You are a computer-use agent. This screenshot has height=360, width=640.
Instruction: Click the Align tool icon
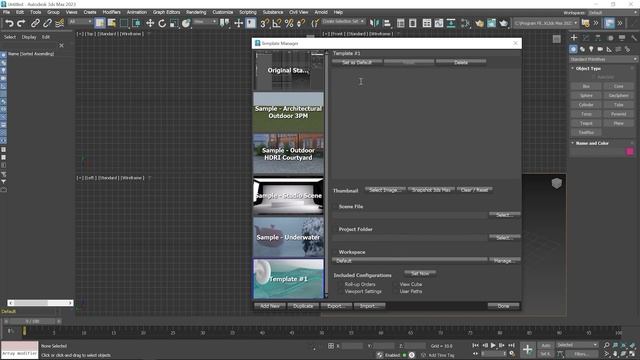pyautogui.click(x=387, y=23)
